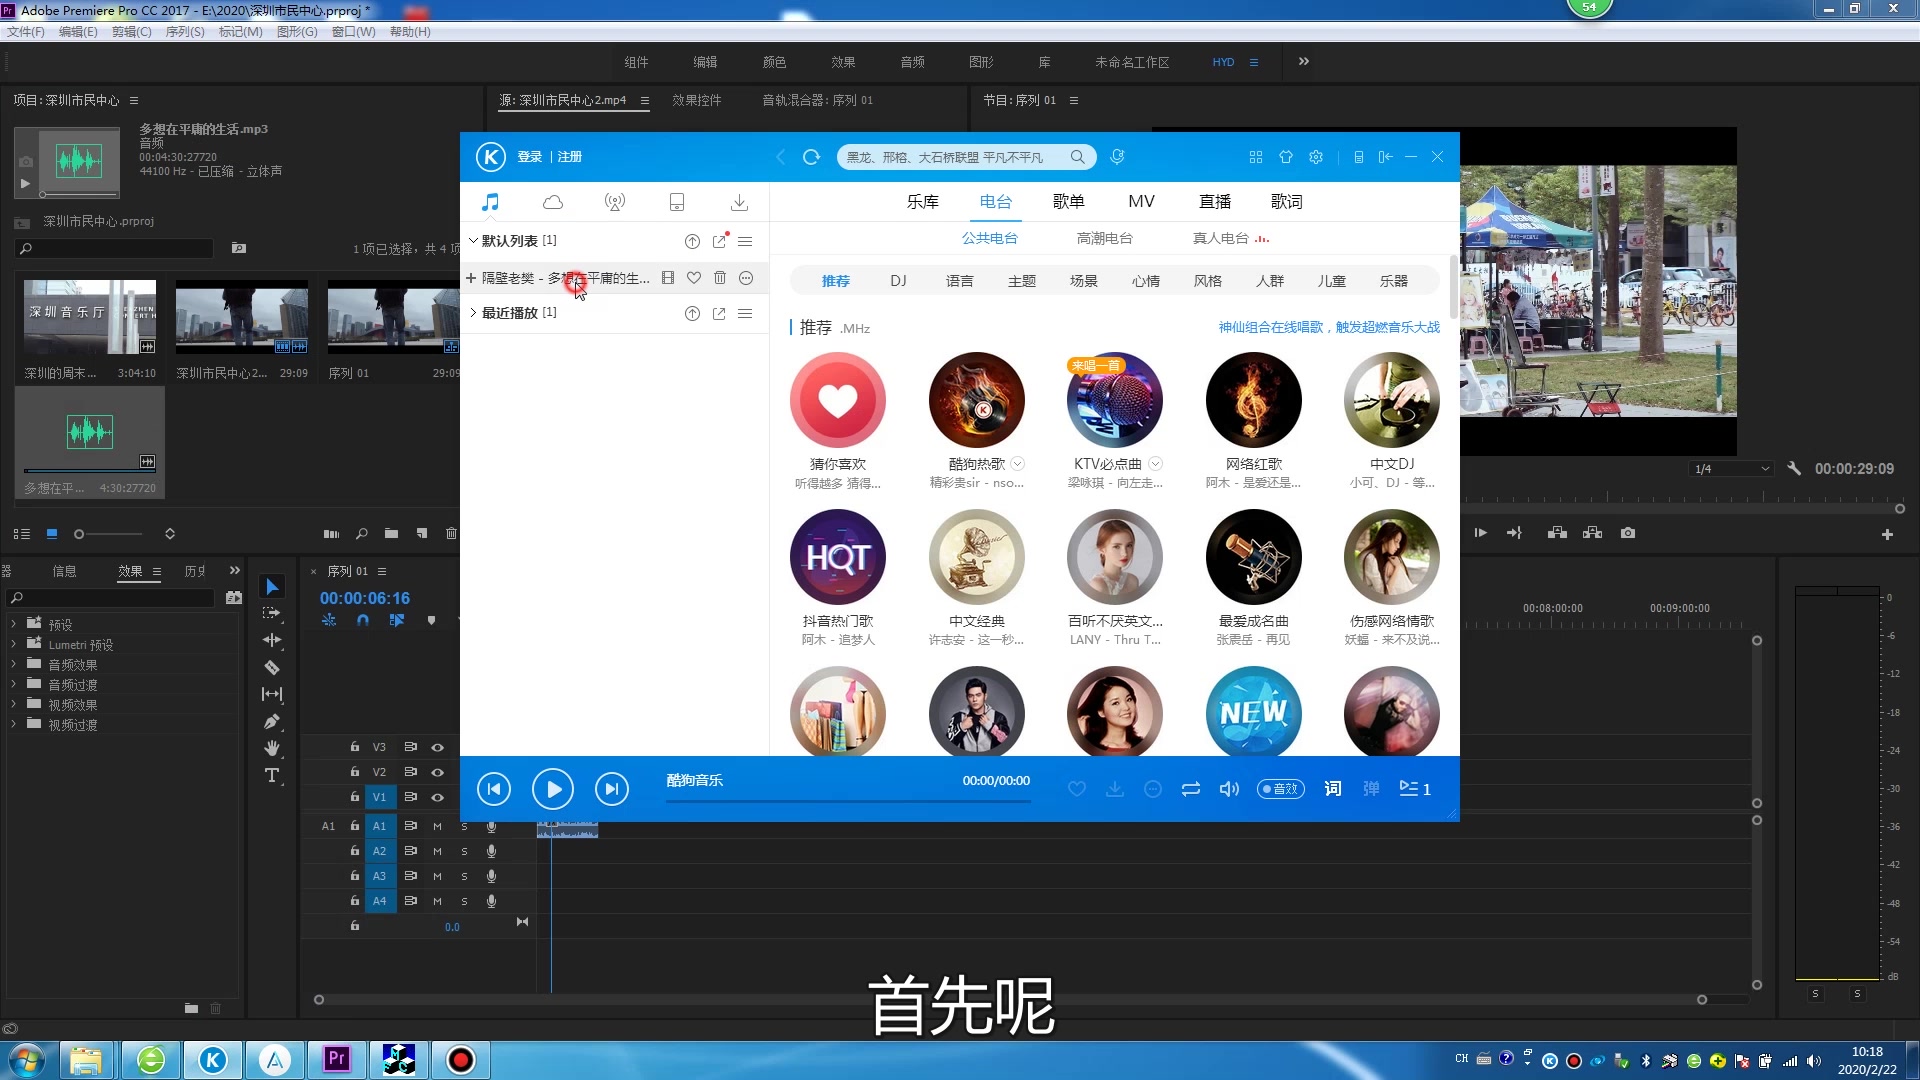Open the radio broadcast sidebar tab in KuGou
Screen dimensions: 1920x1080
coord(615,202)
